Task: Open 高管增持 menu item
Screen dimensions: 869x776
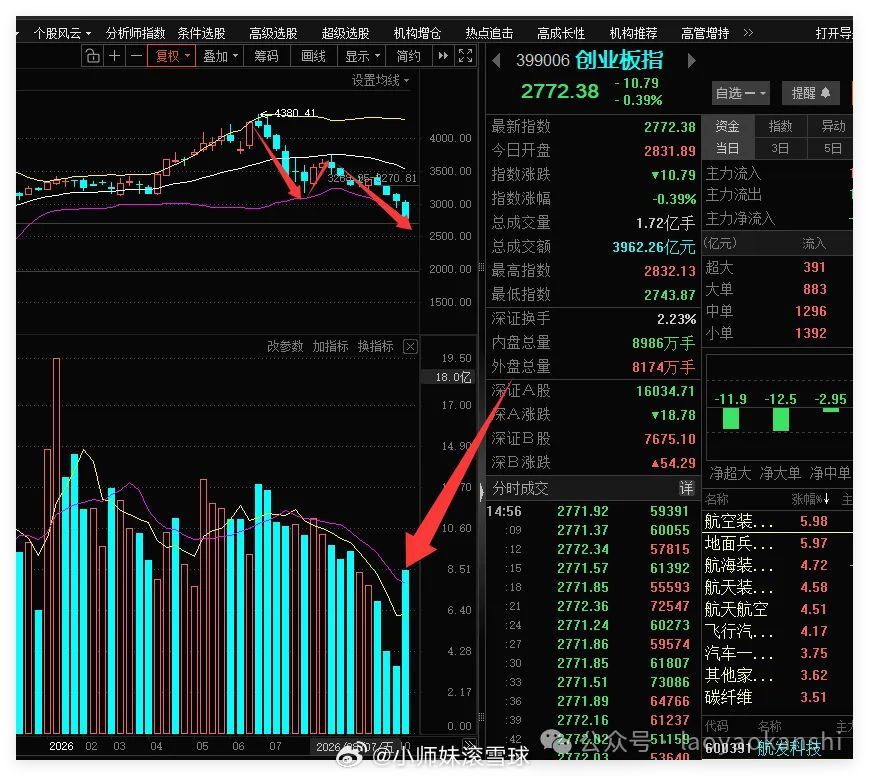Action: coord(705,33)
